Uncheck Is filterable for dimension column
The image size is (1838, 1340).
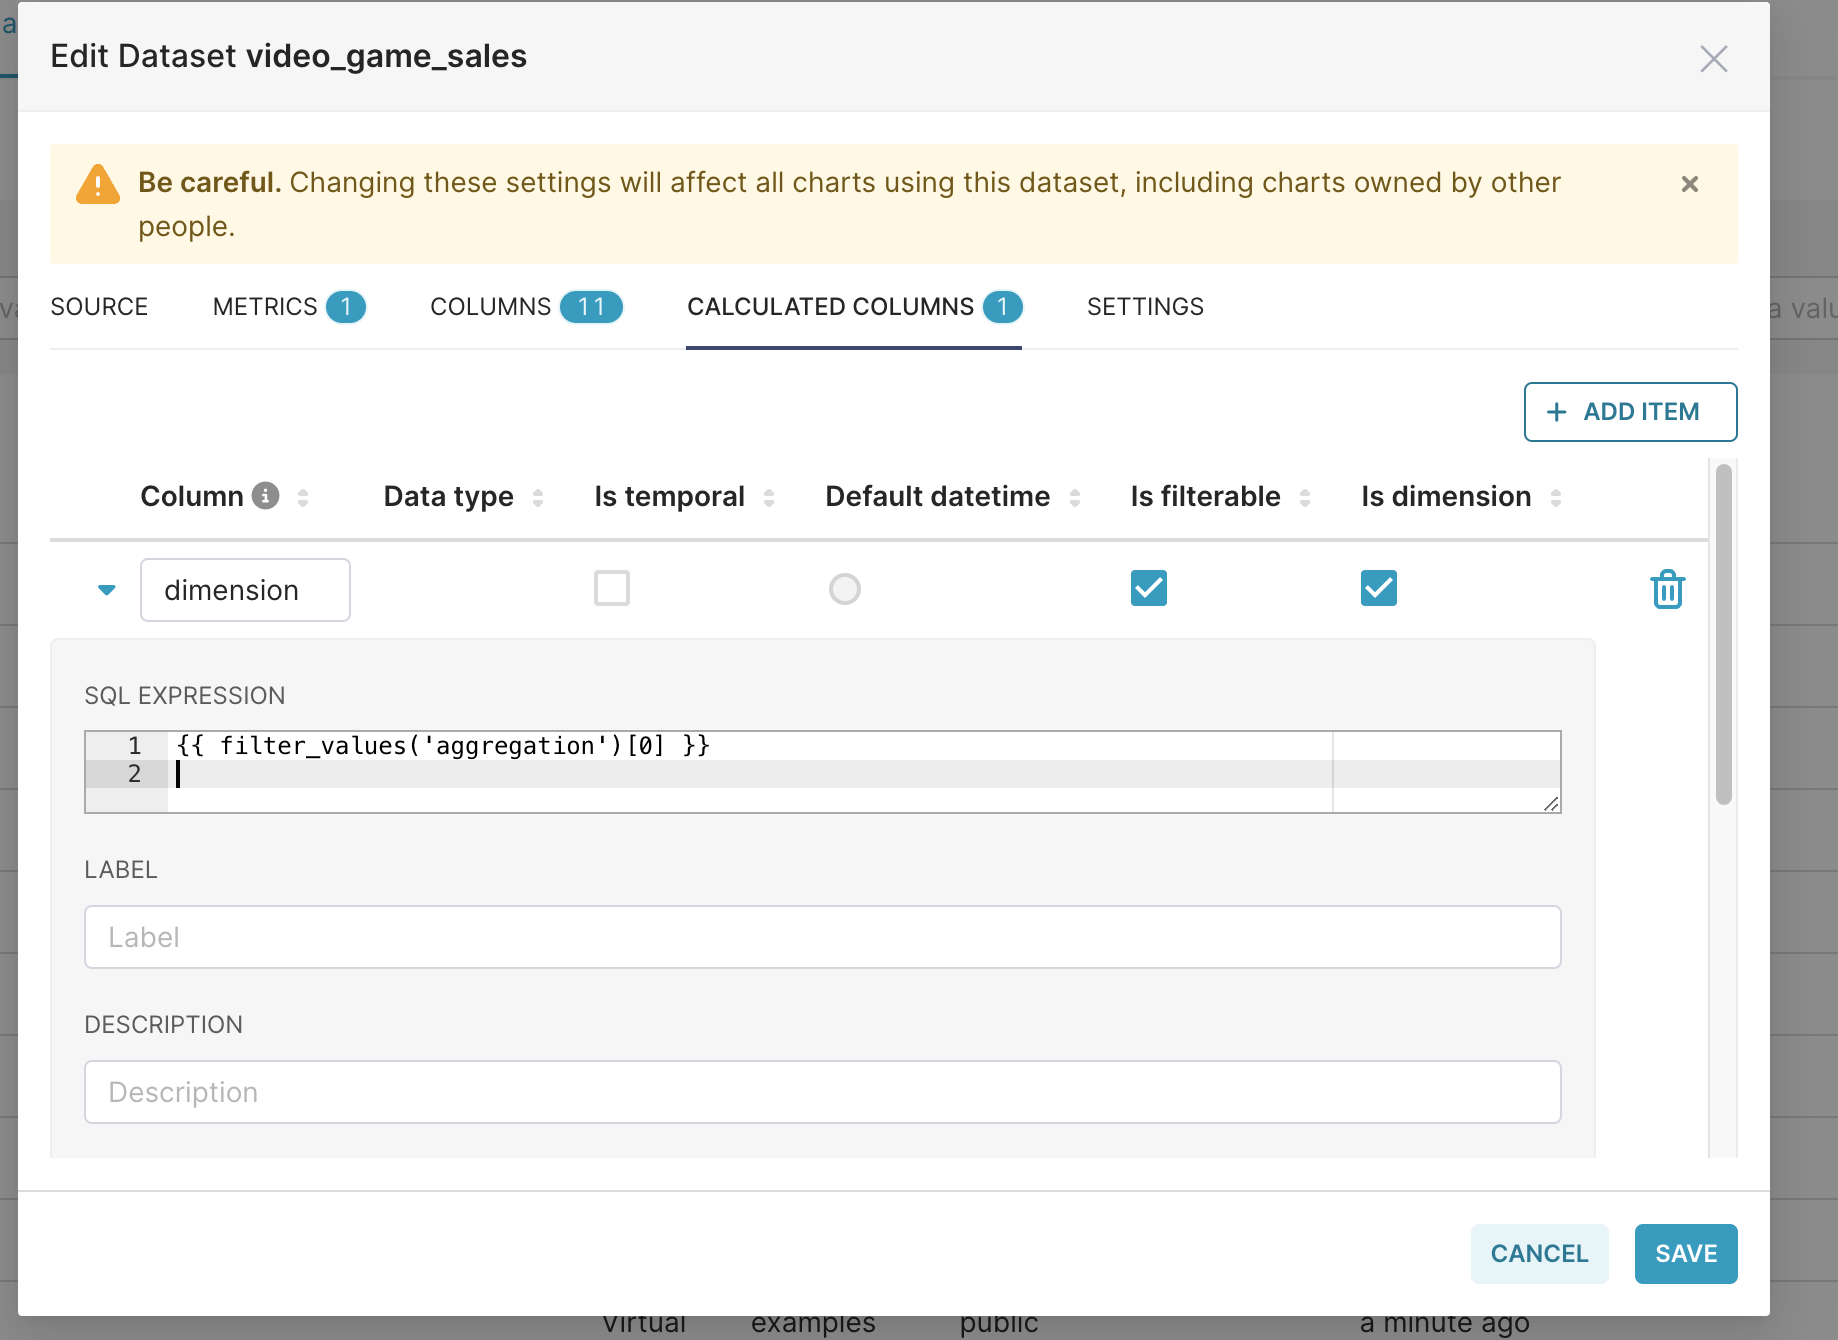pyautogui.click(x=1149, y=588)
